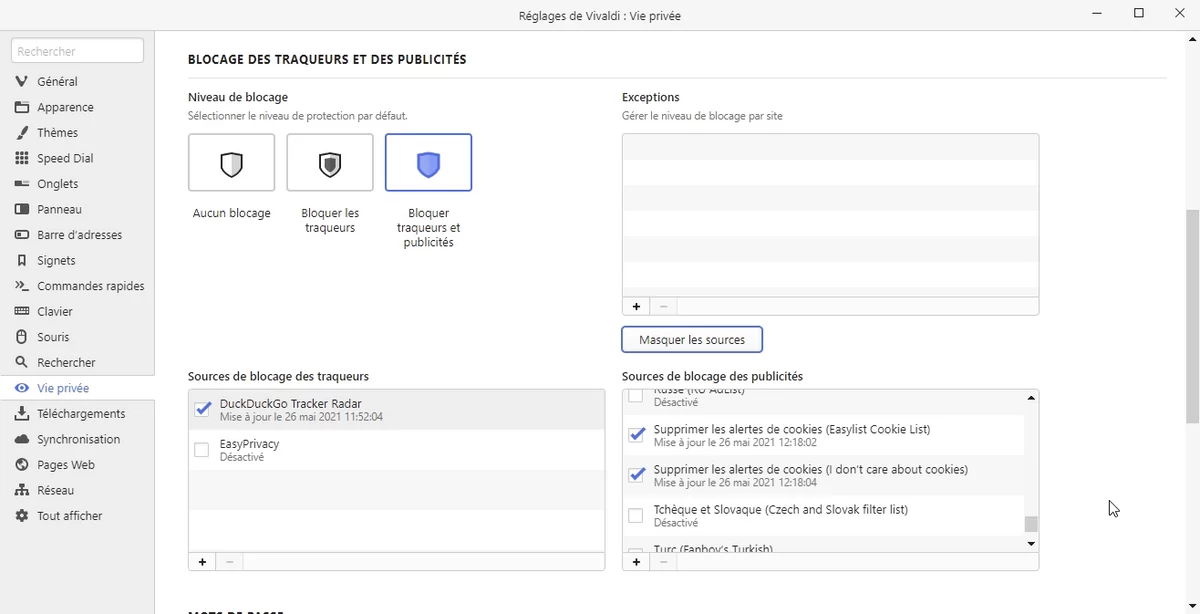
Task: Select I don't care about cookies label
Action: (811, 470)
